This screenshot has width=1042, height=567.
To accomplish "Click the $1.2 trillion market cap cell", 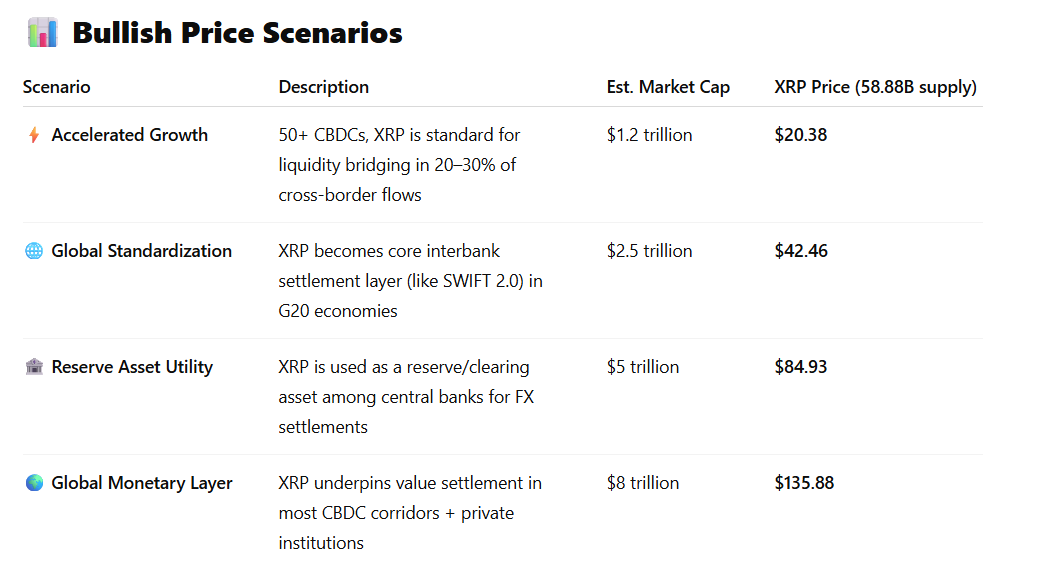I will pyautogui.click(x=649, y=135).
